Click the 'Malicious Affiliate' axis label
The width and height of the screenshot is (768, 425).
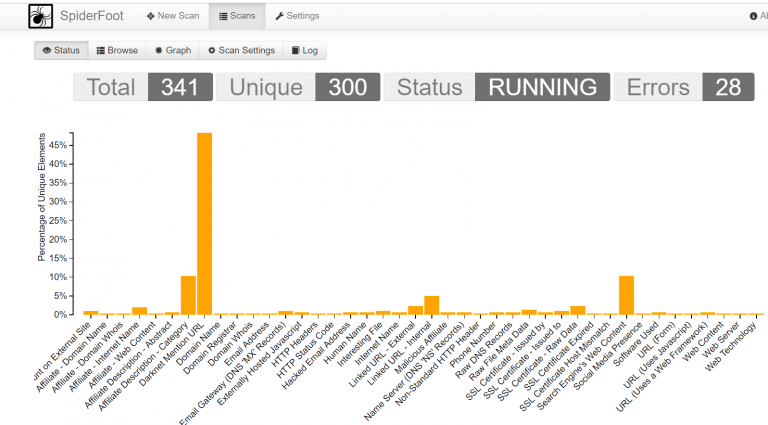[421, 348]
